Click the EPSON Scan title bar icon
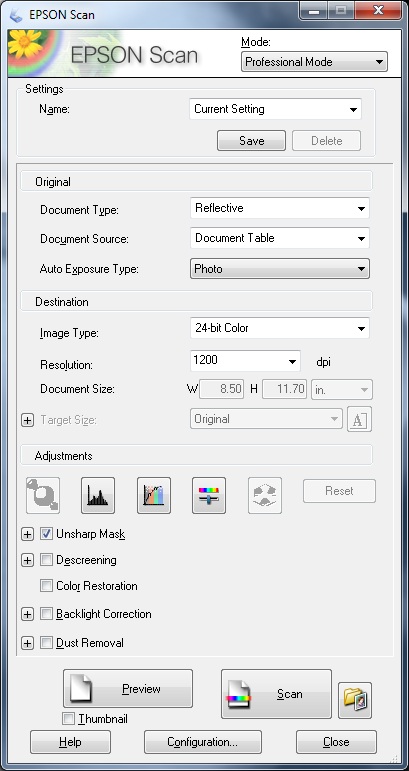The image size is (409, 771). 16,15
